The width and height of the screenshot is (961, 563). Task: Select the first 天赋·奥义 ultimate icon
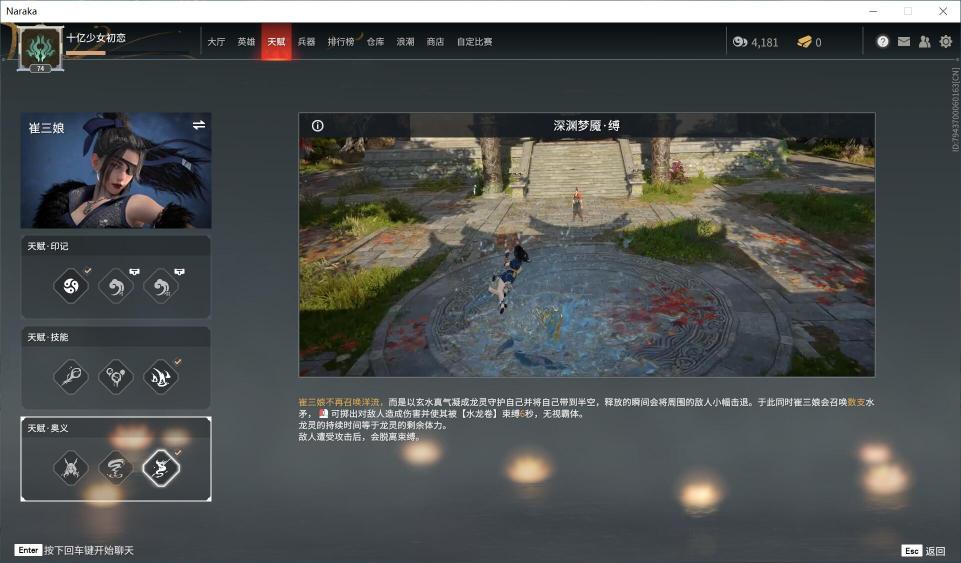pos(71,468)
